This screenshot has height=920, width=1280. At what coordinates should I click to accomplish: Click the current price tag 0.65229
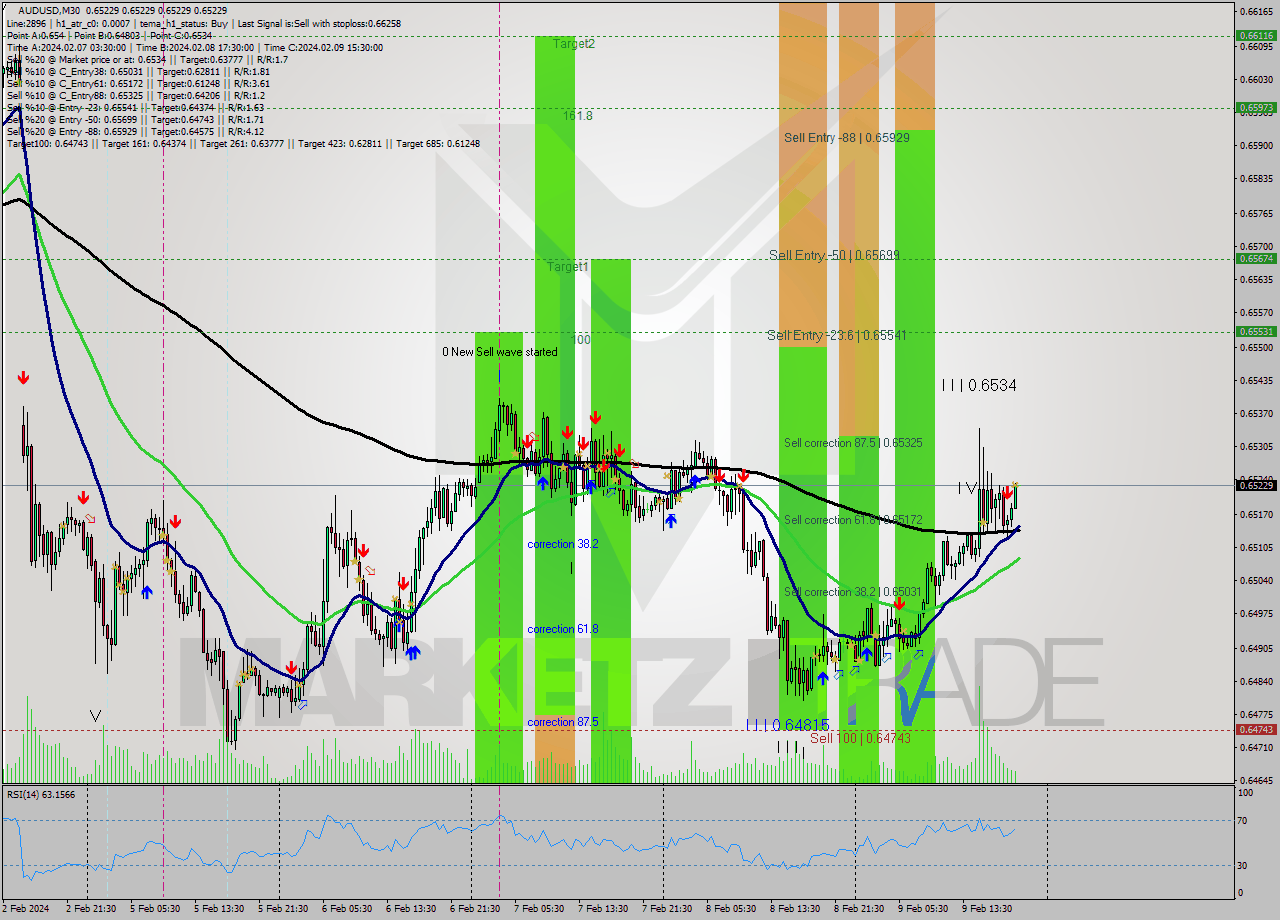coord(1256,485)
